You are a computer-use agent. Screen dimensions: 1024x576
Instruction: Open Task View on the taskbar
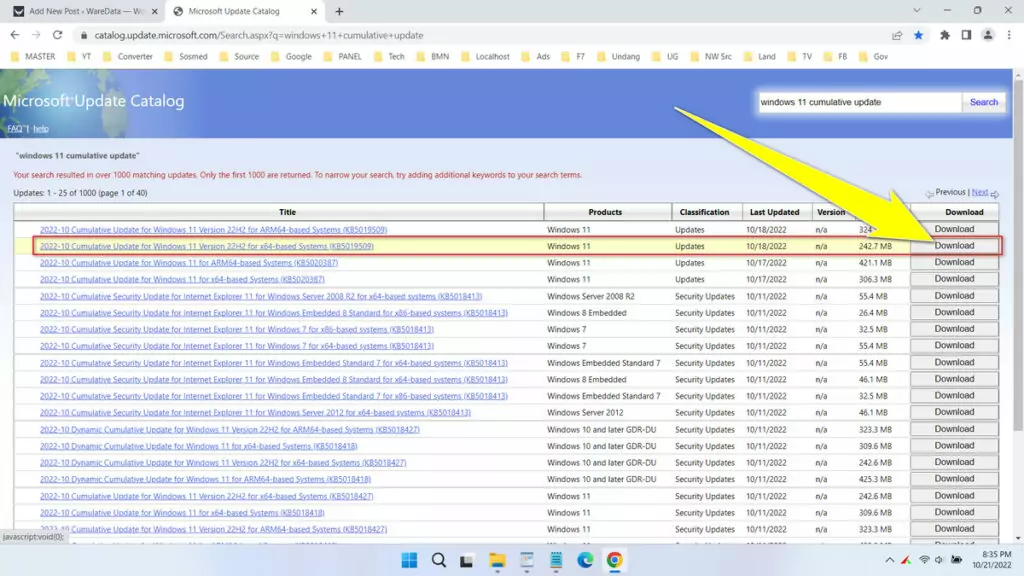[466, 560]
